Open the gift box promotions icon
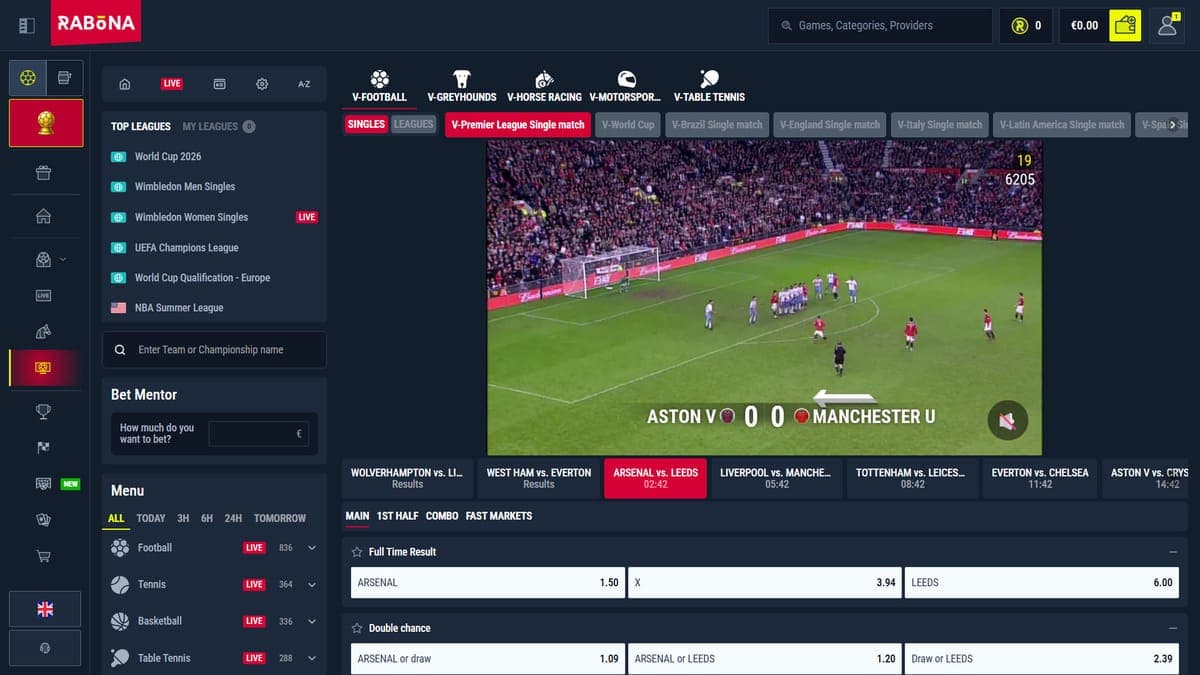Viewport: 1200px width, 675px height. (43, 172)
